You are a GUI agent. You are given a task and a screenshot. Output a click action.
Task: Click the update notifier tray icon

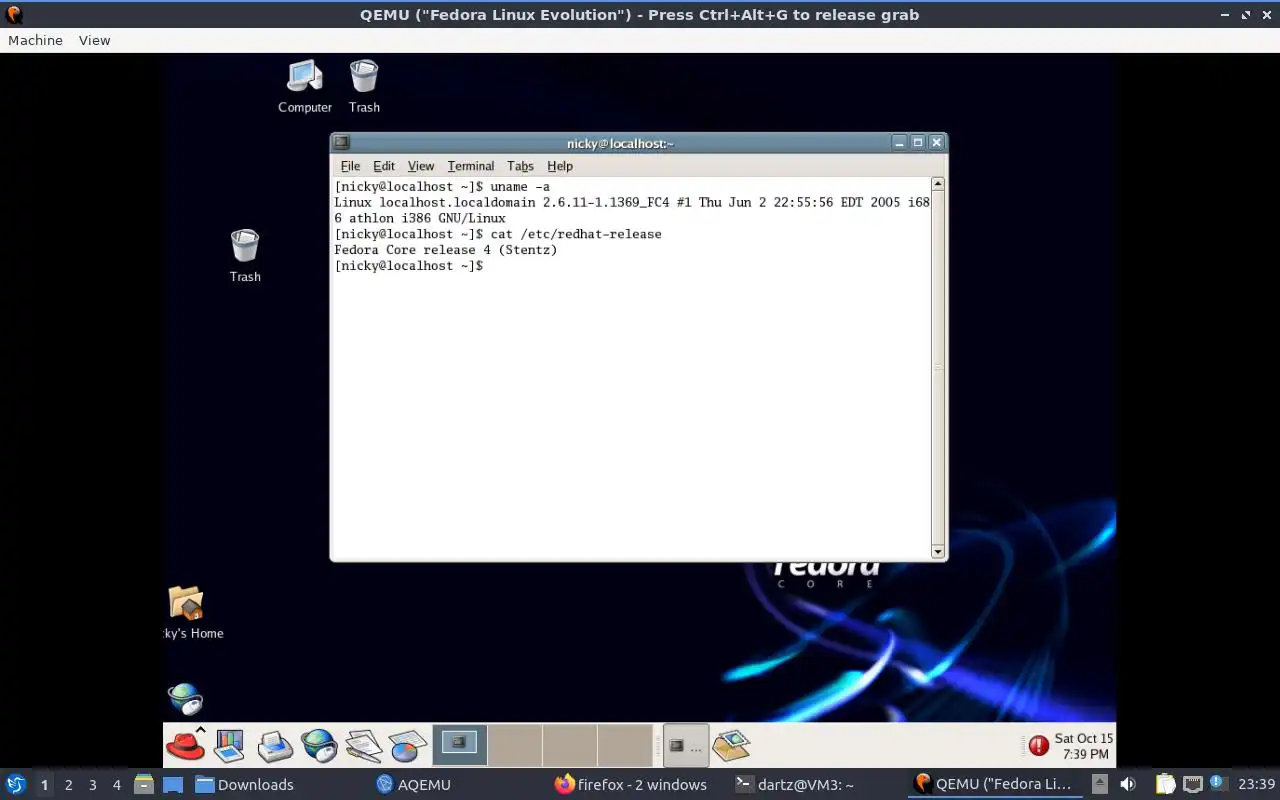click(x=1217, y=783)
